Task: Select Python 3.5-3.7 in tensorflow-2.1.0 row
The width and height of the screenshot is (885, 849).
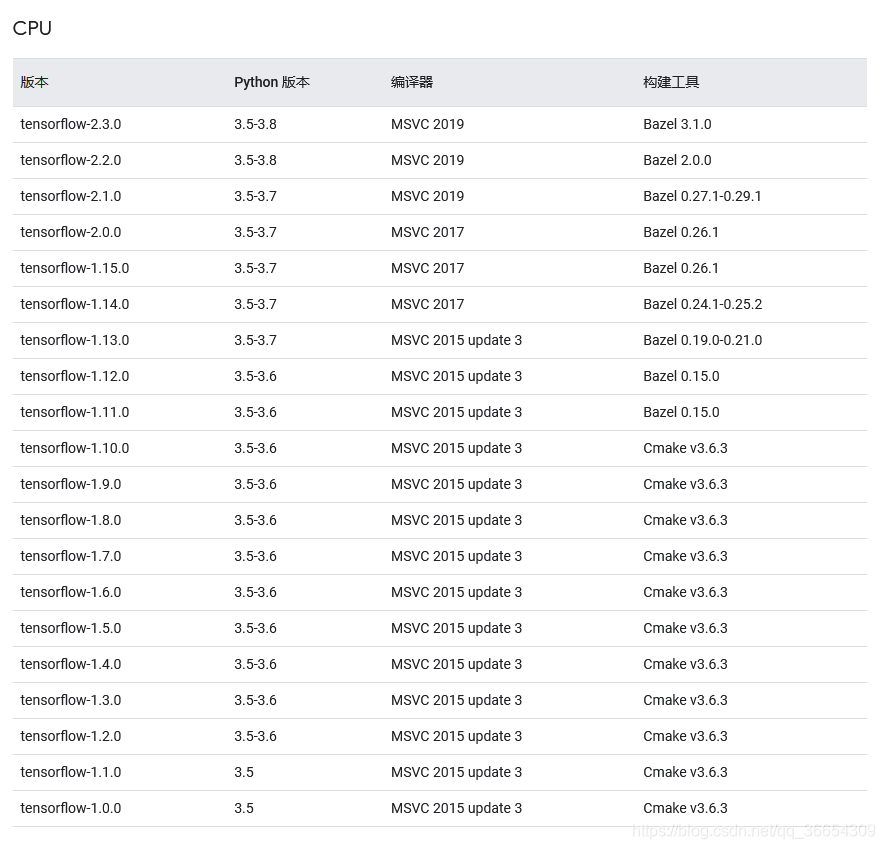Action: pos(255,196)
